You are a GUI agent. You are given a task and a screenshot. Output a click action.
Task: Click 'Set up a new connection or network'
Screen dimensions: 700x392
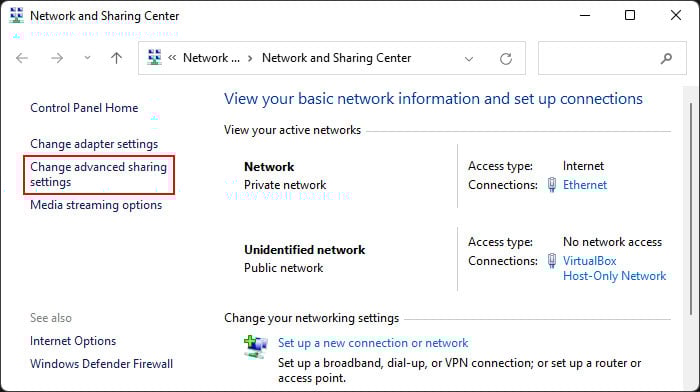click(373, 343)
